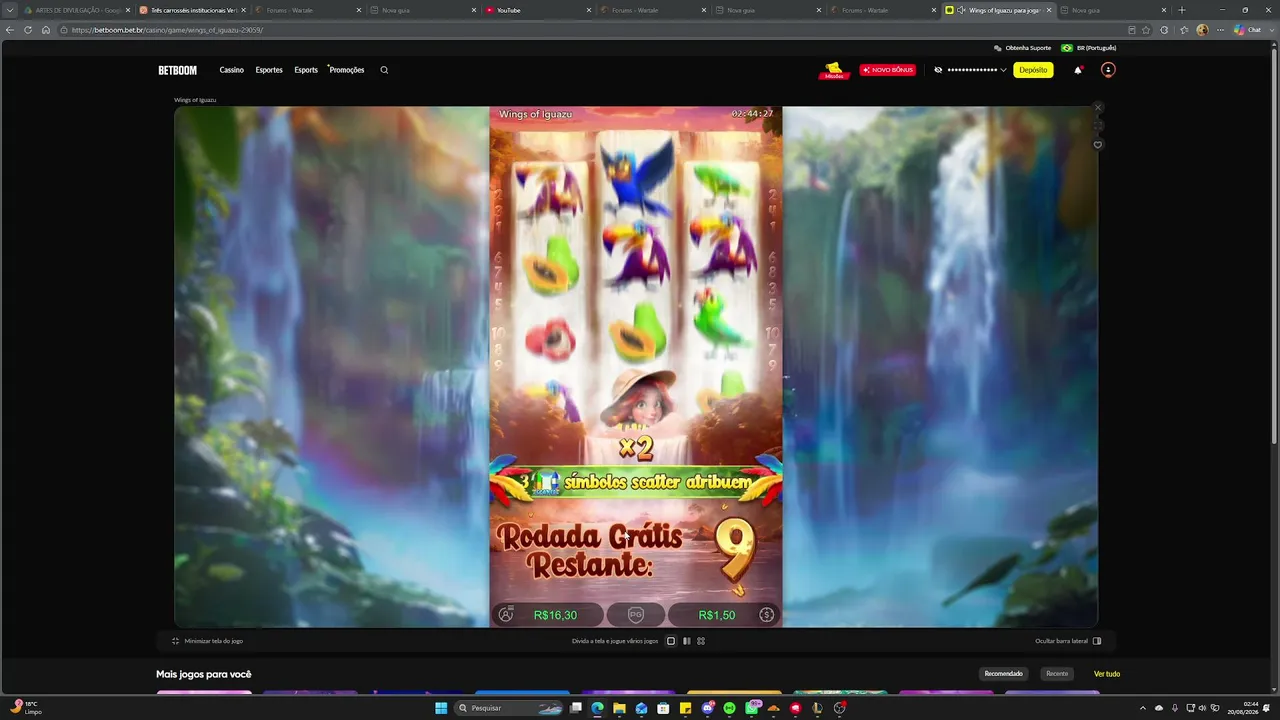1280x720 pixels.
Task: Switch to ARTES DE DIVULGAÇÃO browser tab
Action: point(76,10)
